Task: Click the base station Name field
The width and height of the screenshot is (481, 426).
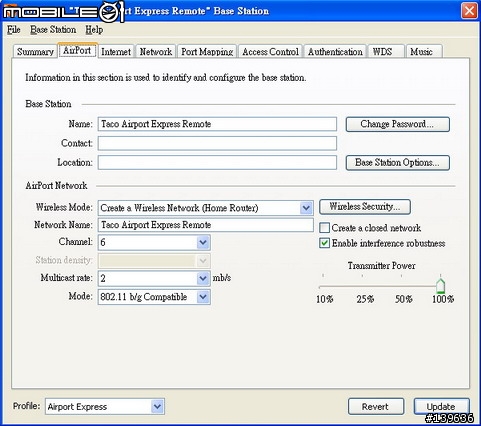Action: coord(217,124)
